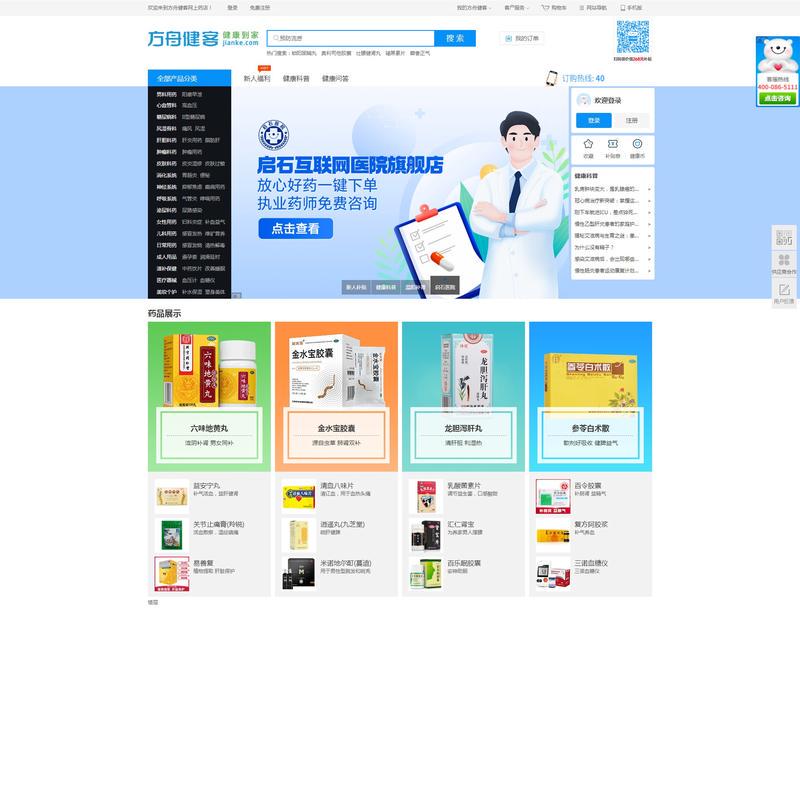The image size is (800, 800).
Task: Click the 益安宁丸 product thumbnail
Action: [x=171, y=496]
